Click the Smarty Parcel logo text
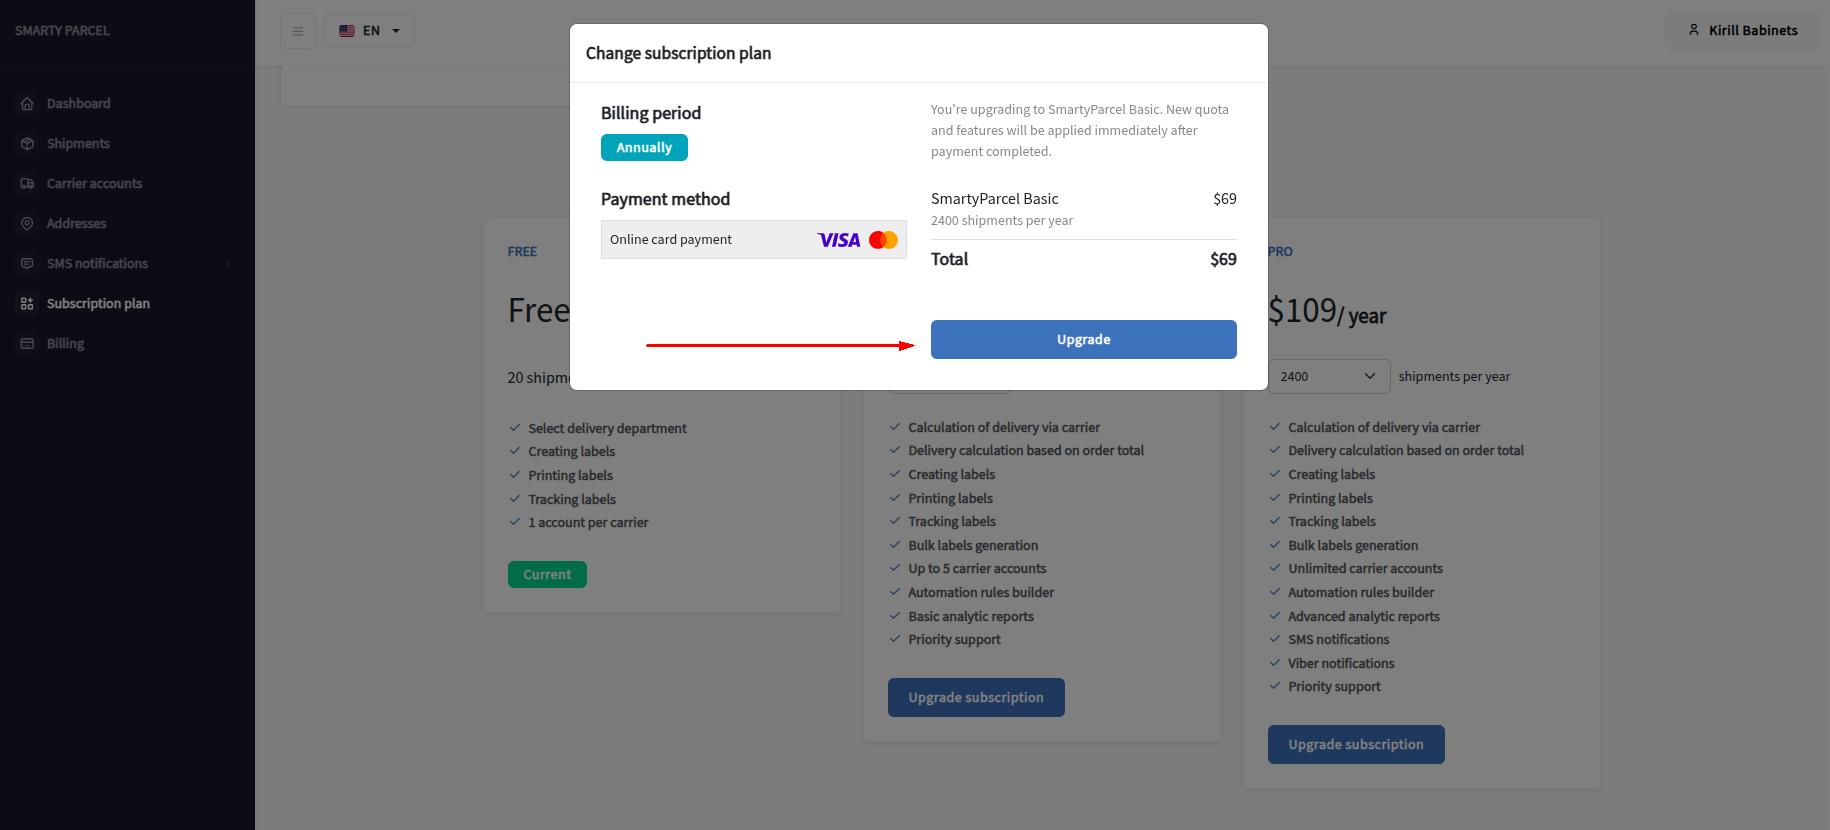The width and height of the screenshot is (1830, 830). pos(62,31)
